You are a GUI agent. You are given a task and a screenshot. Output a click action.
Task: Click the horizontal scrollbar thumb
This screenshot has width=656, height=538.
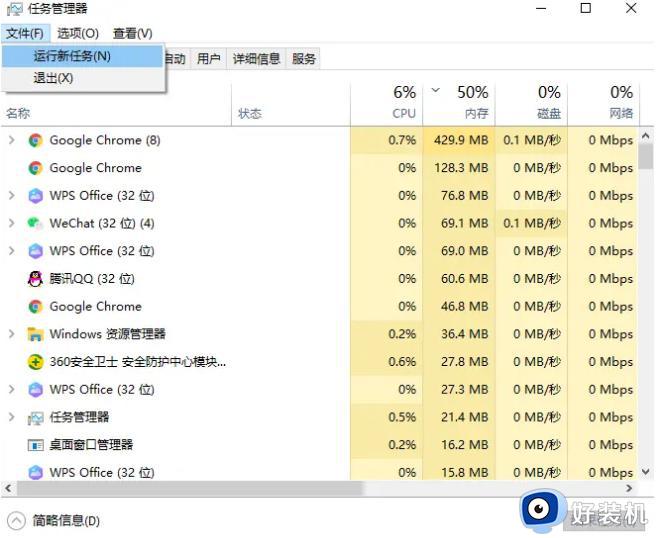[190, 488]
